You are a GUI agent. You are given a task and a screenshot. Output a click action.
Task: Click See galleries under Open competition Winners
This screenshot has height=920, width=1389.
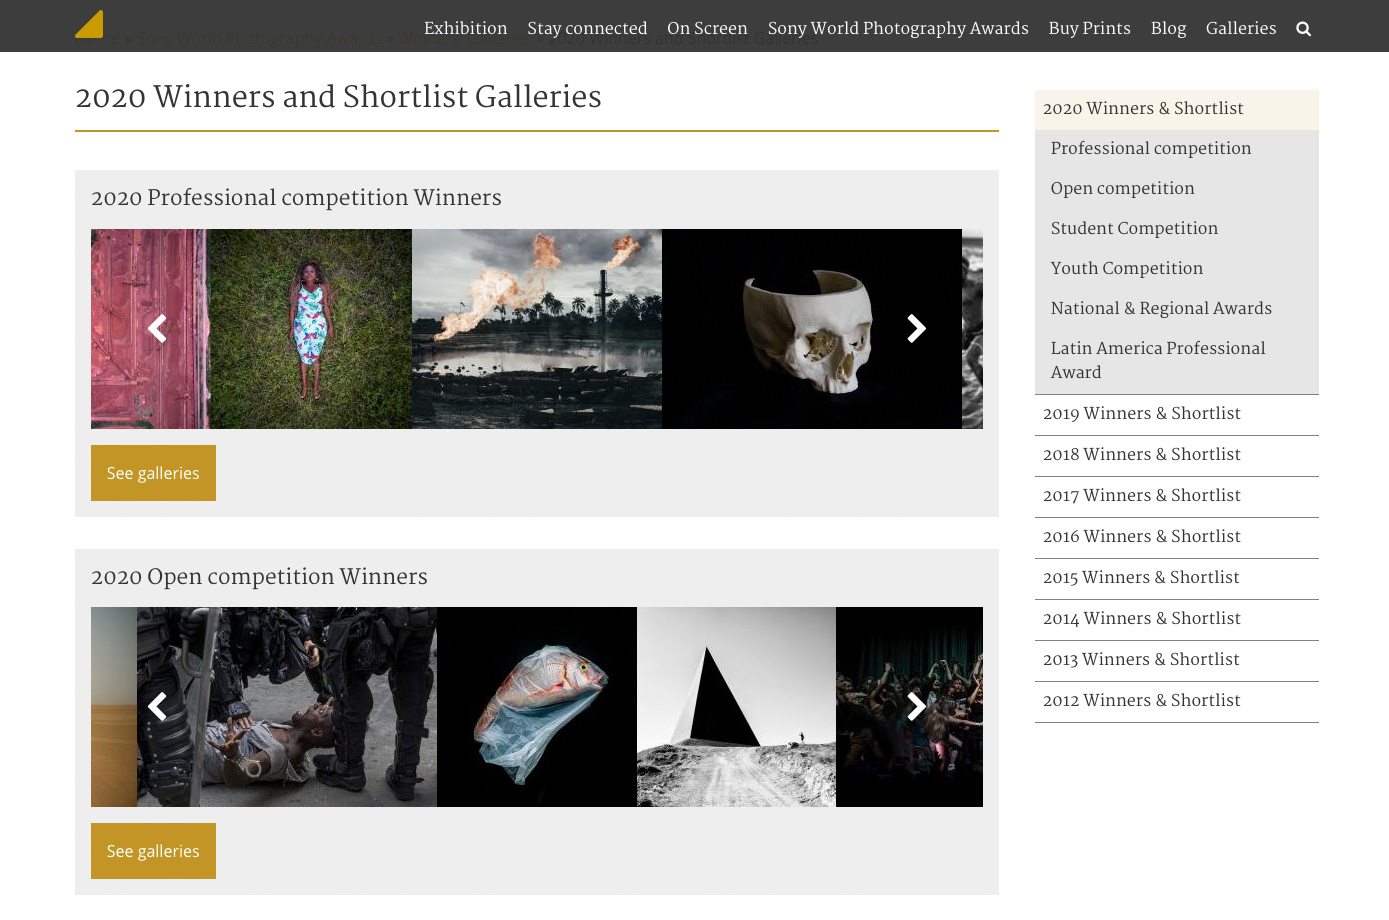pyautogui.click(x=153, y=851)
